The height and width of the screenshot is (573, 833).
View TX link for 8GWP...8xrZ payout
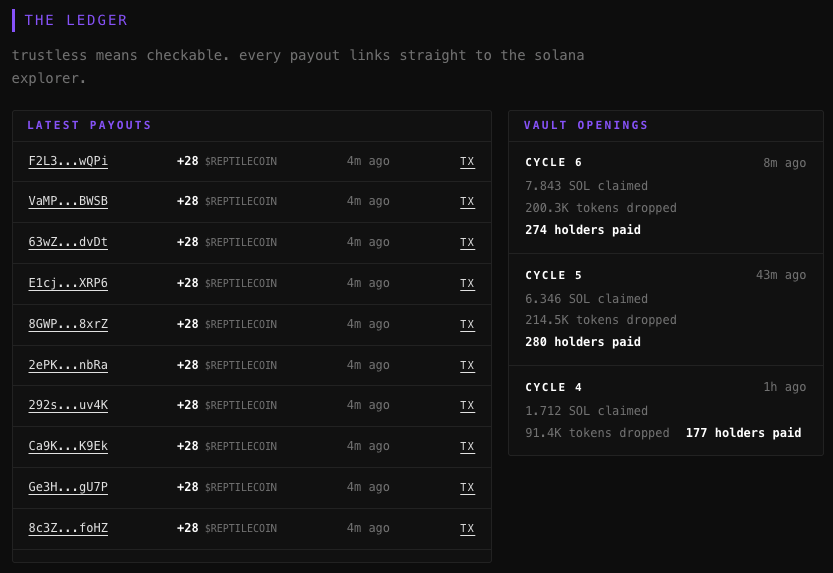467,324
